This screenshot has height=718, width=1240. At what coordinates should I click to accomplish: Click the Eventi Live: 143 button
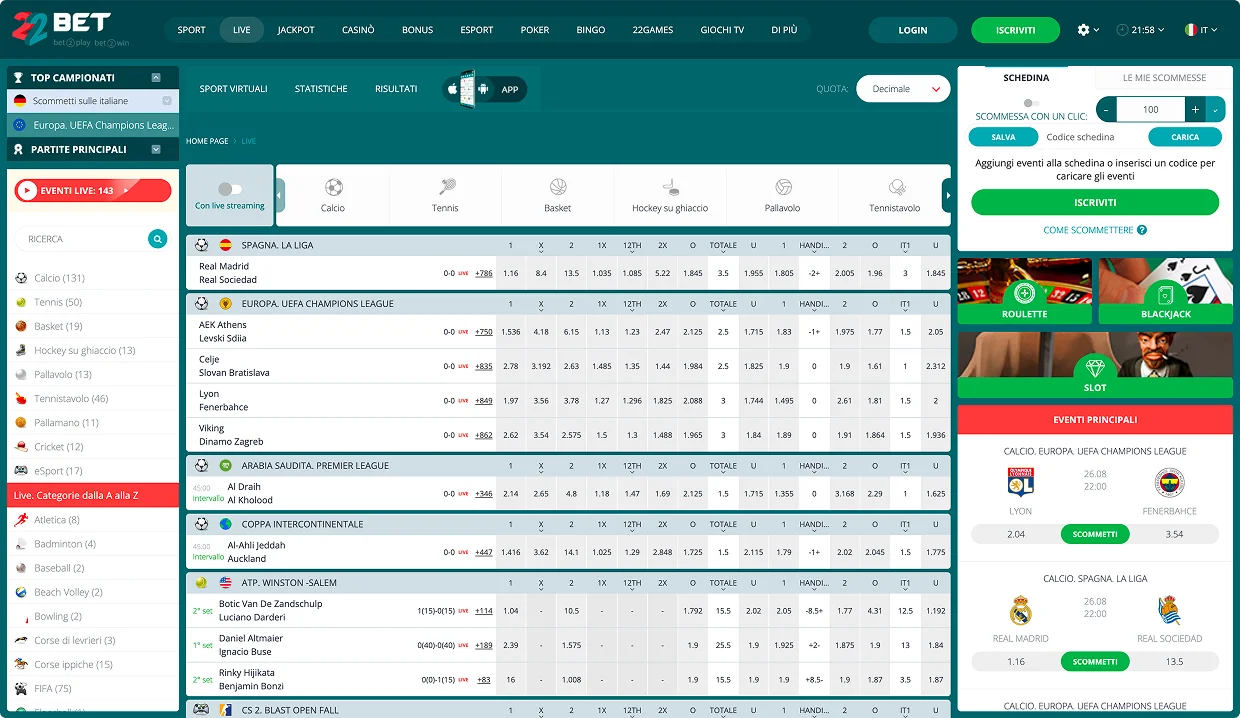(x=92, y=190)
